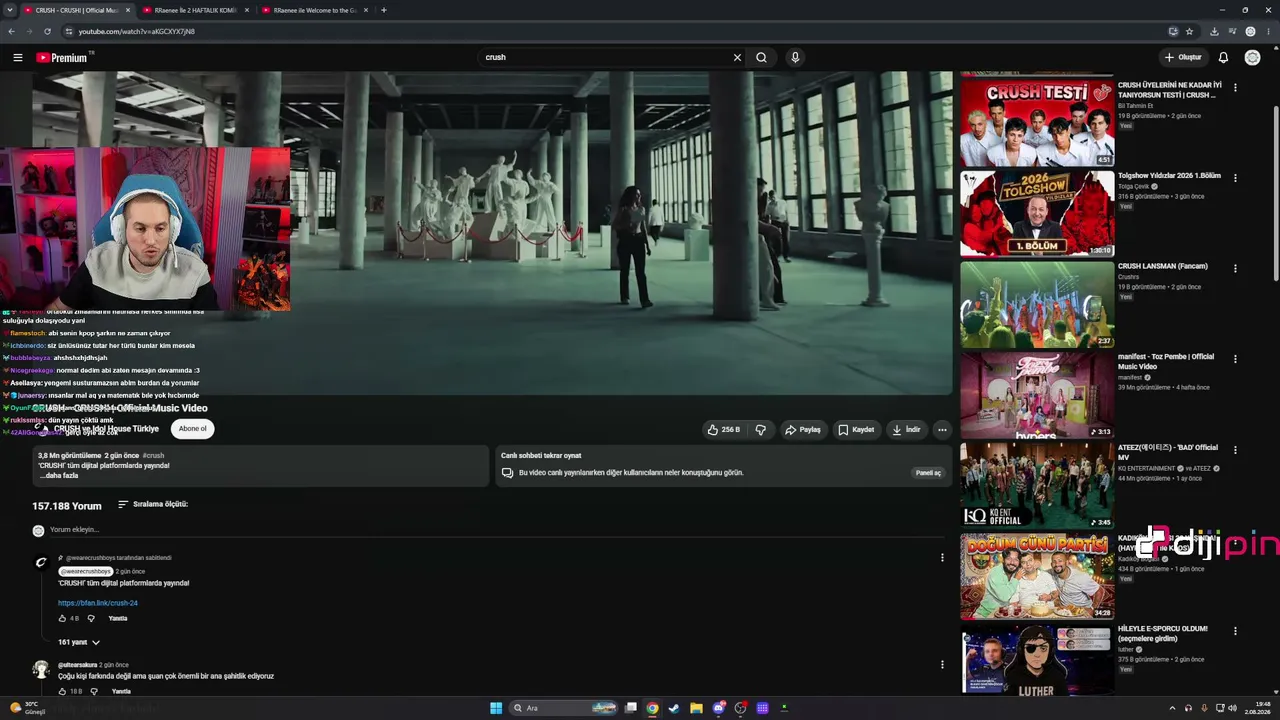Open options for the pinned comment
Viewport: 1280px width, 720px height.
click(x=942, y=558)
